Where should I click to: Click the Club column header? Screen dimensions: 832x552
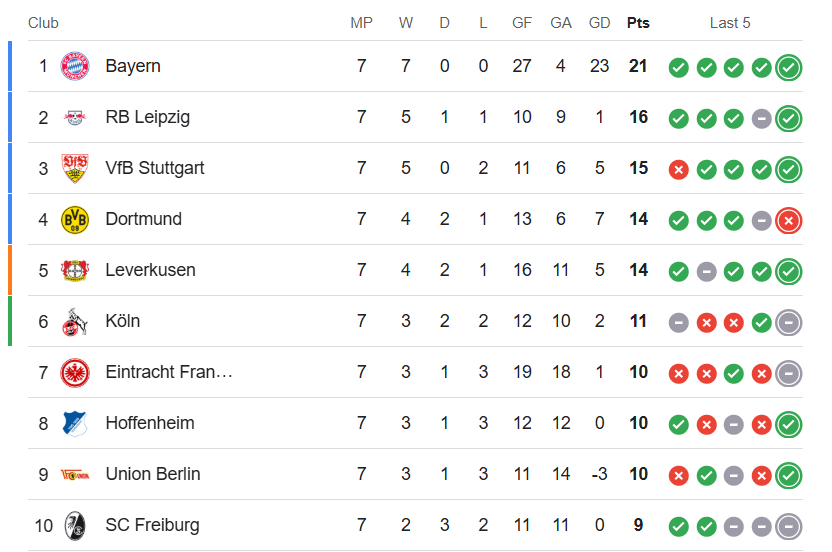43,23
